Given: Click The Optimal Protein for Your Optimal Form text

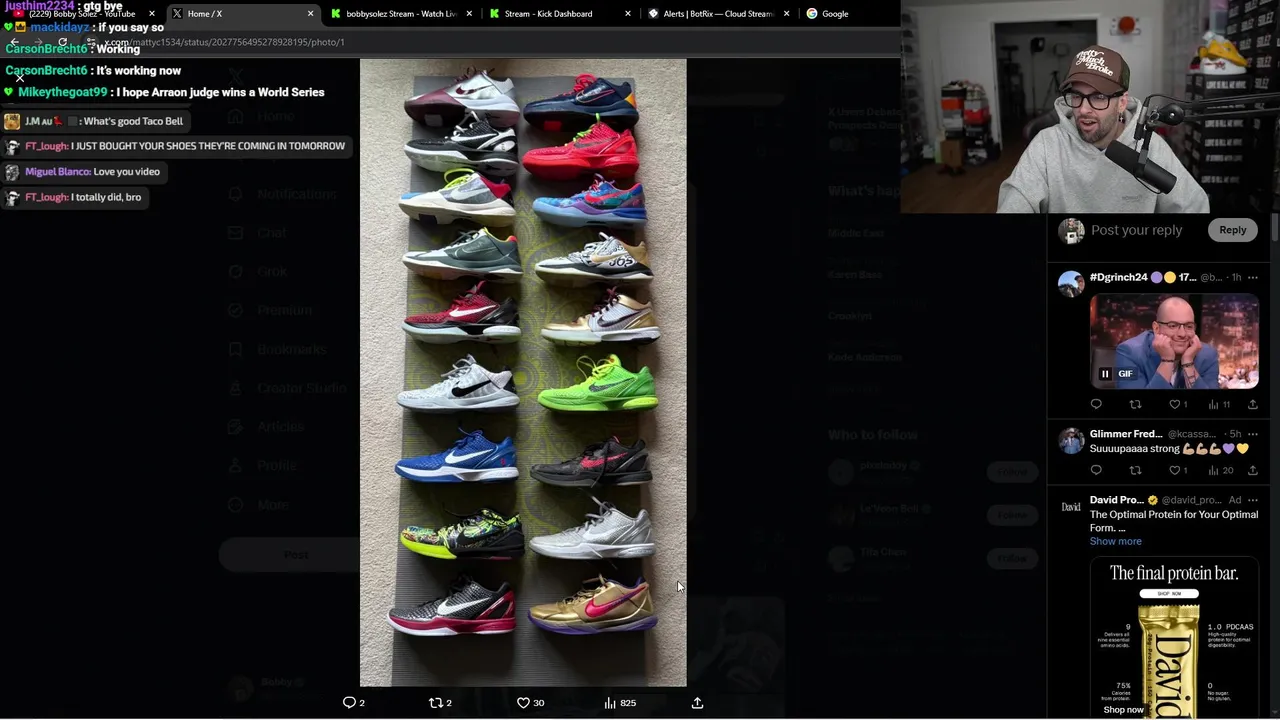Looking at the screenshot, I should pyautogui.click(x=1174, y=521).
